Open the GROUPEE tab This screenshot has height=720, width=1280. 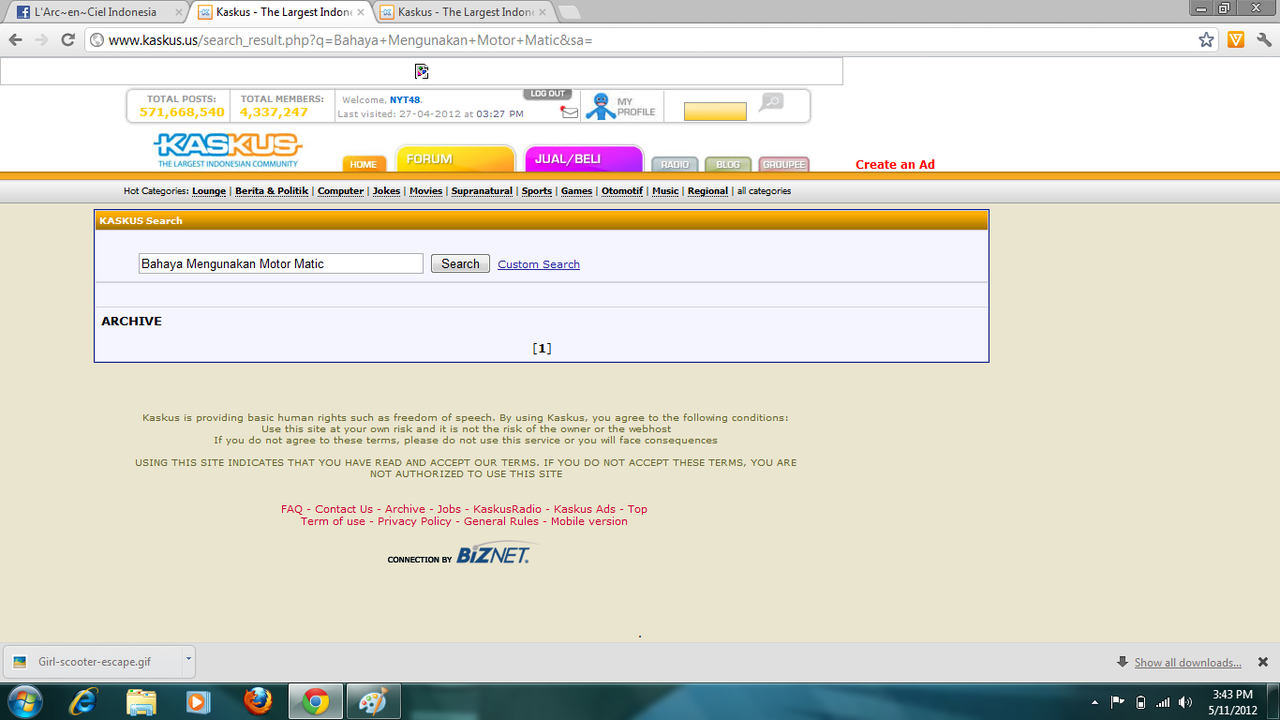(x=784, y=164)
